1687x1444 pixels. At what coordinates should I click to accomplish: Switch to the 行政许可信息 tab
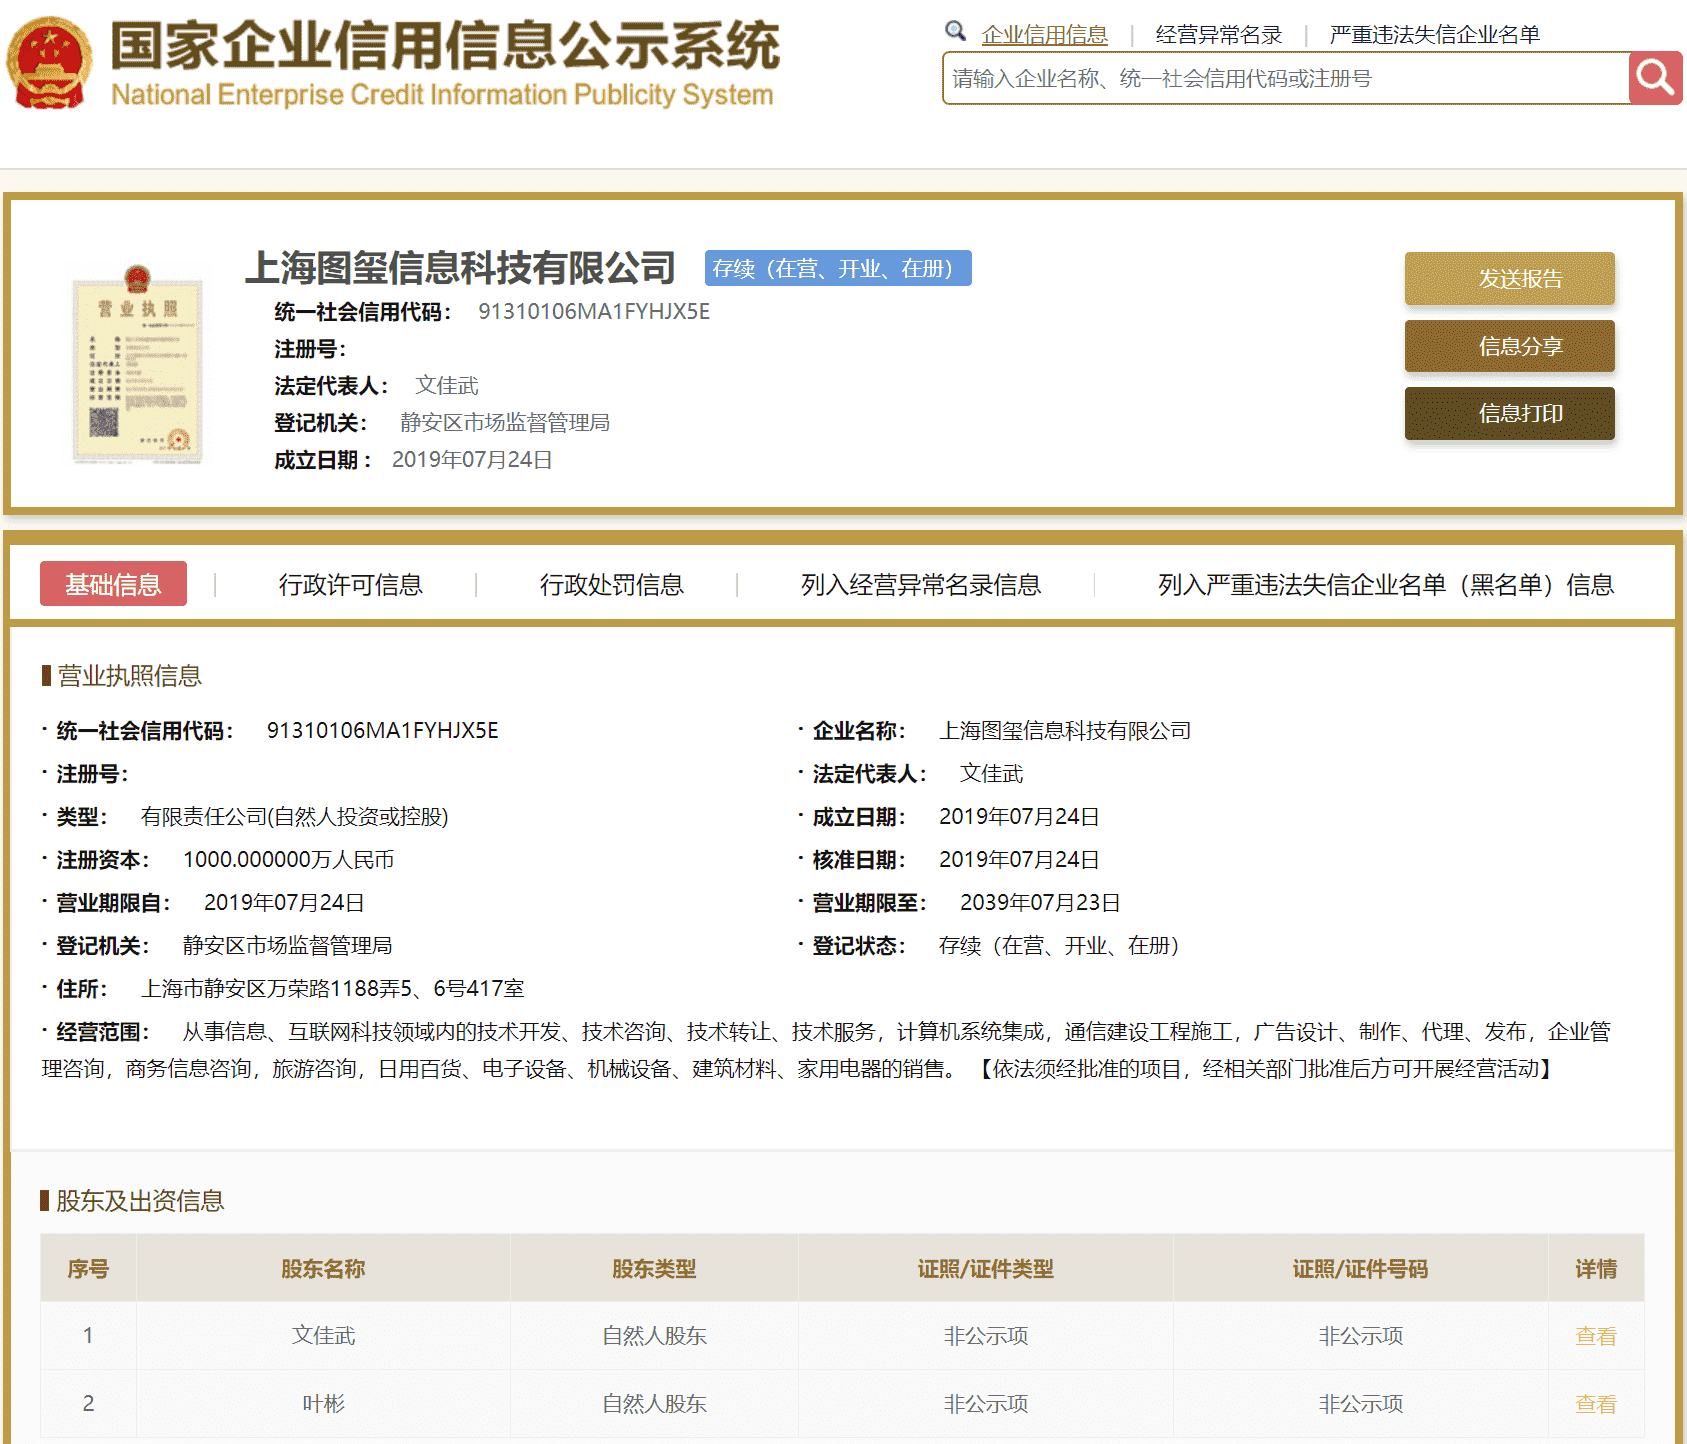350,585
